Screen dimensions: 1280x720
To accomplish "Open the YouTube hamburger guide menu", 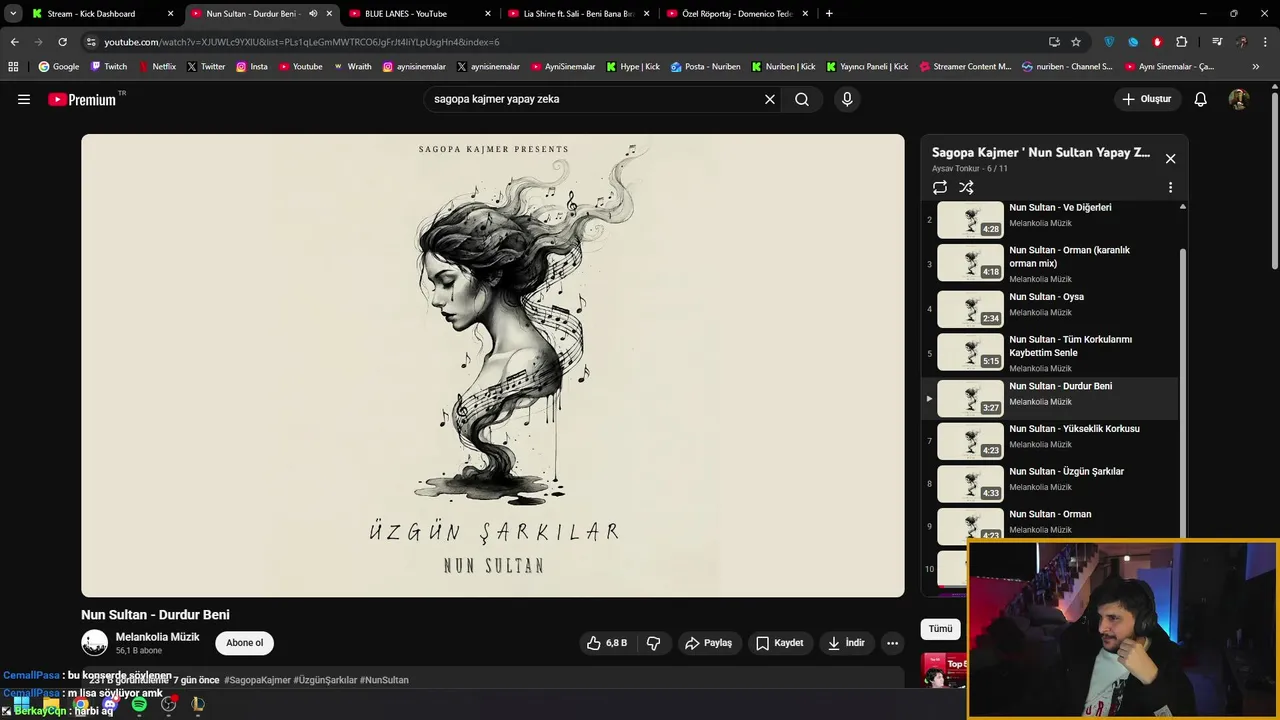I will (24, 99).
